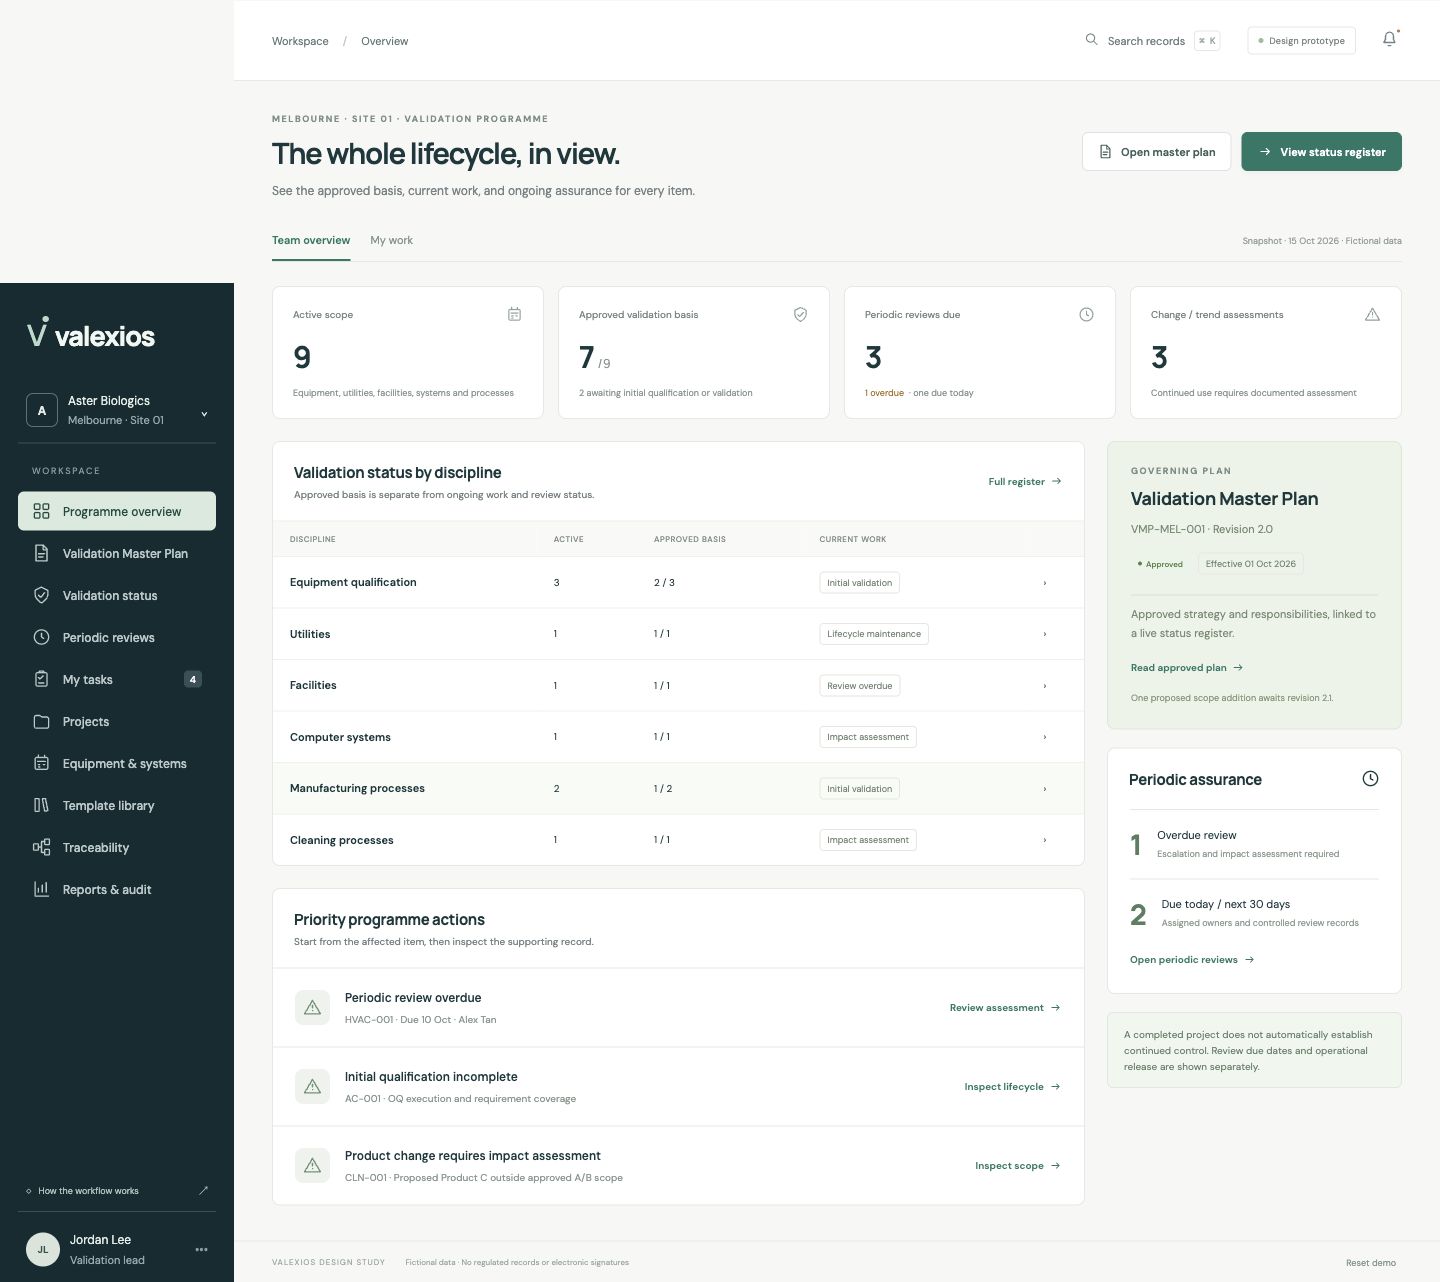The width and height of the screenshot is (1440, 1282).
Task: Click the Aster Biologics avatar letter A
Action: point(42,410)
